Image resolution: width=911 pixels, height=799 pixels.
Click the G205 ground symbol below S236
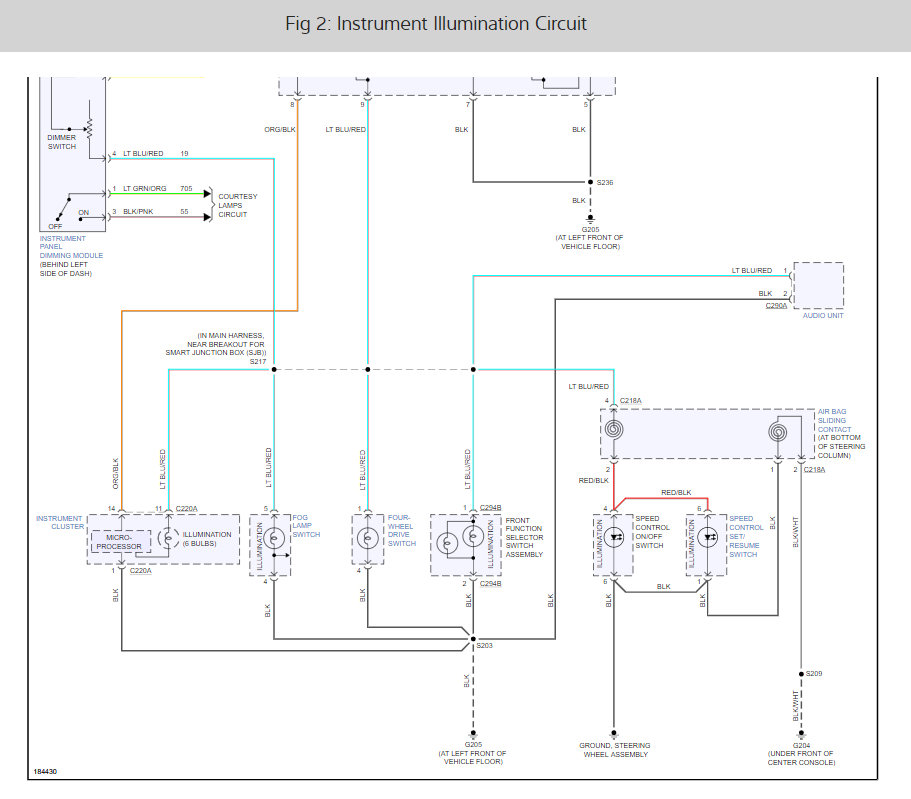point(590,219)
